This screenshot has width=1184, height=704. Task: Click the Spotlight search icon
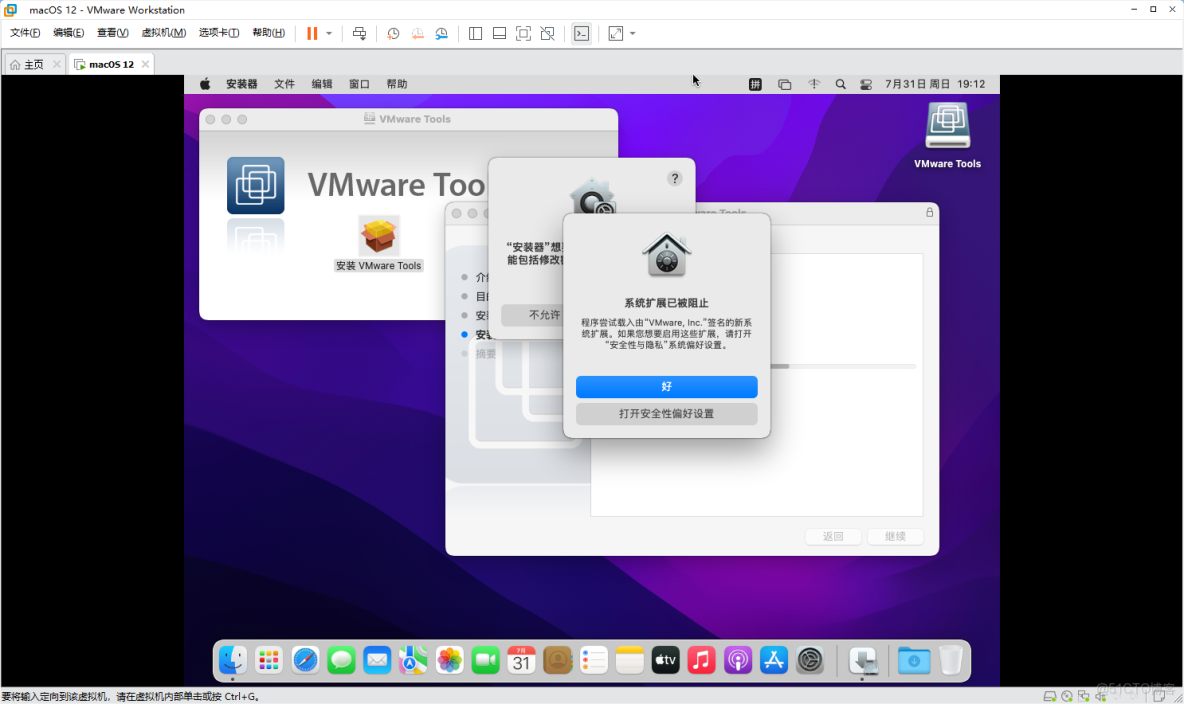click(x=840, y=84)
